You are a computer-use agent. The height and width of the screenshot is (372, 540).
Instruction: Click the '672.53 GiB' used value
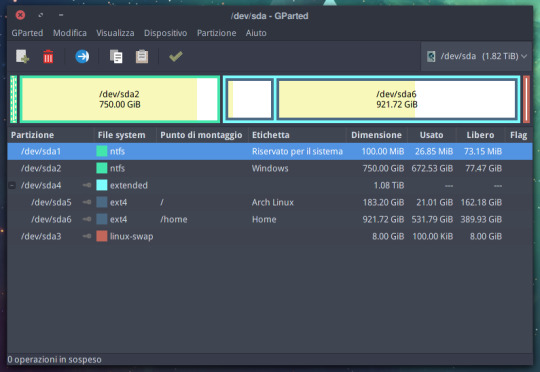tap(432, 168)
